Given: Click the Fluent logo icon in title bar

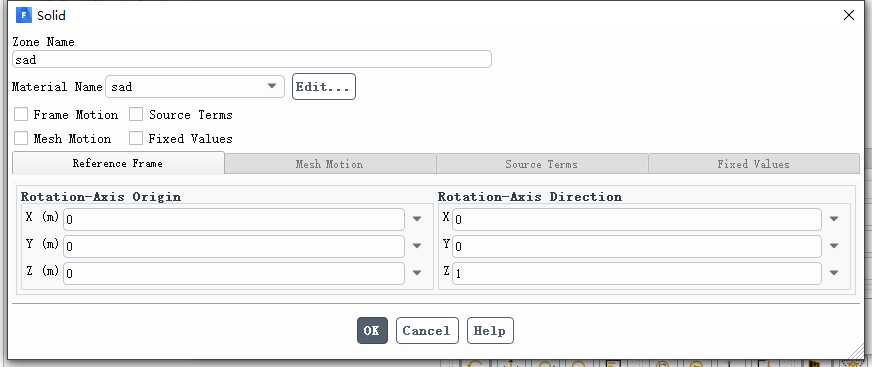Looking at the screenshot, I should [24, 15].
